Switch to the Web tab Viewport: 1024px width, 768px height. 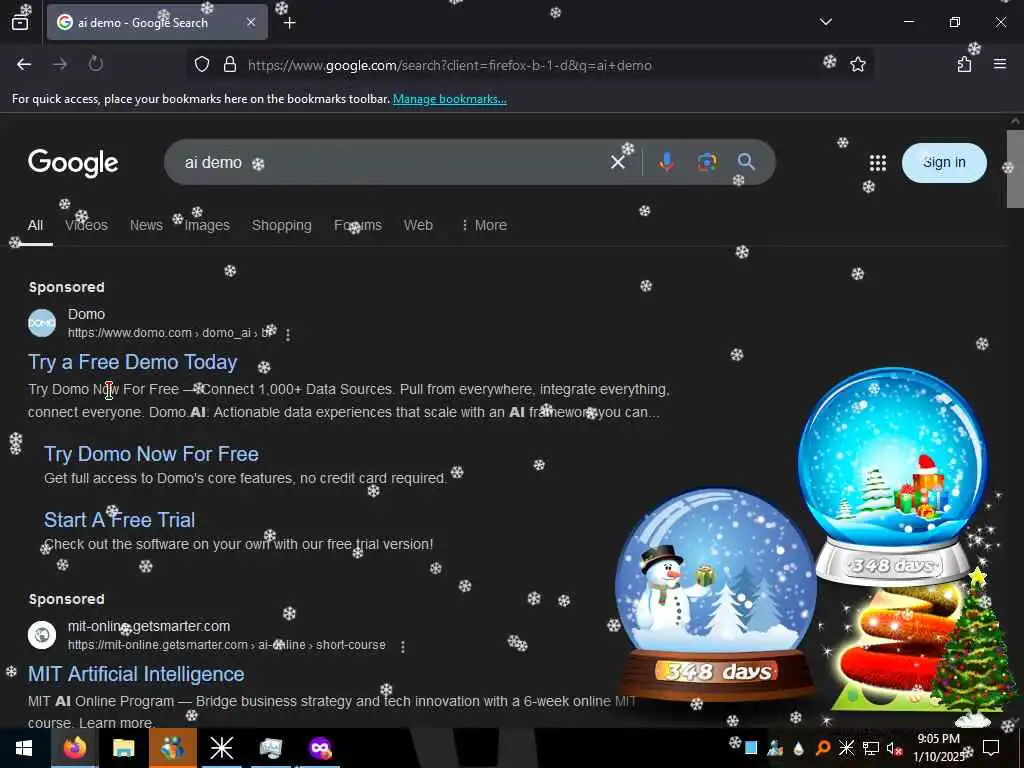pos(418,225)
